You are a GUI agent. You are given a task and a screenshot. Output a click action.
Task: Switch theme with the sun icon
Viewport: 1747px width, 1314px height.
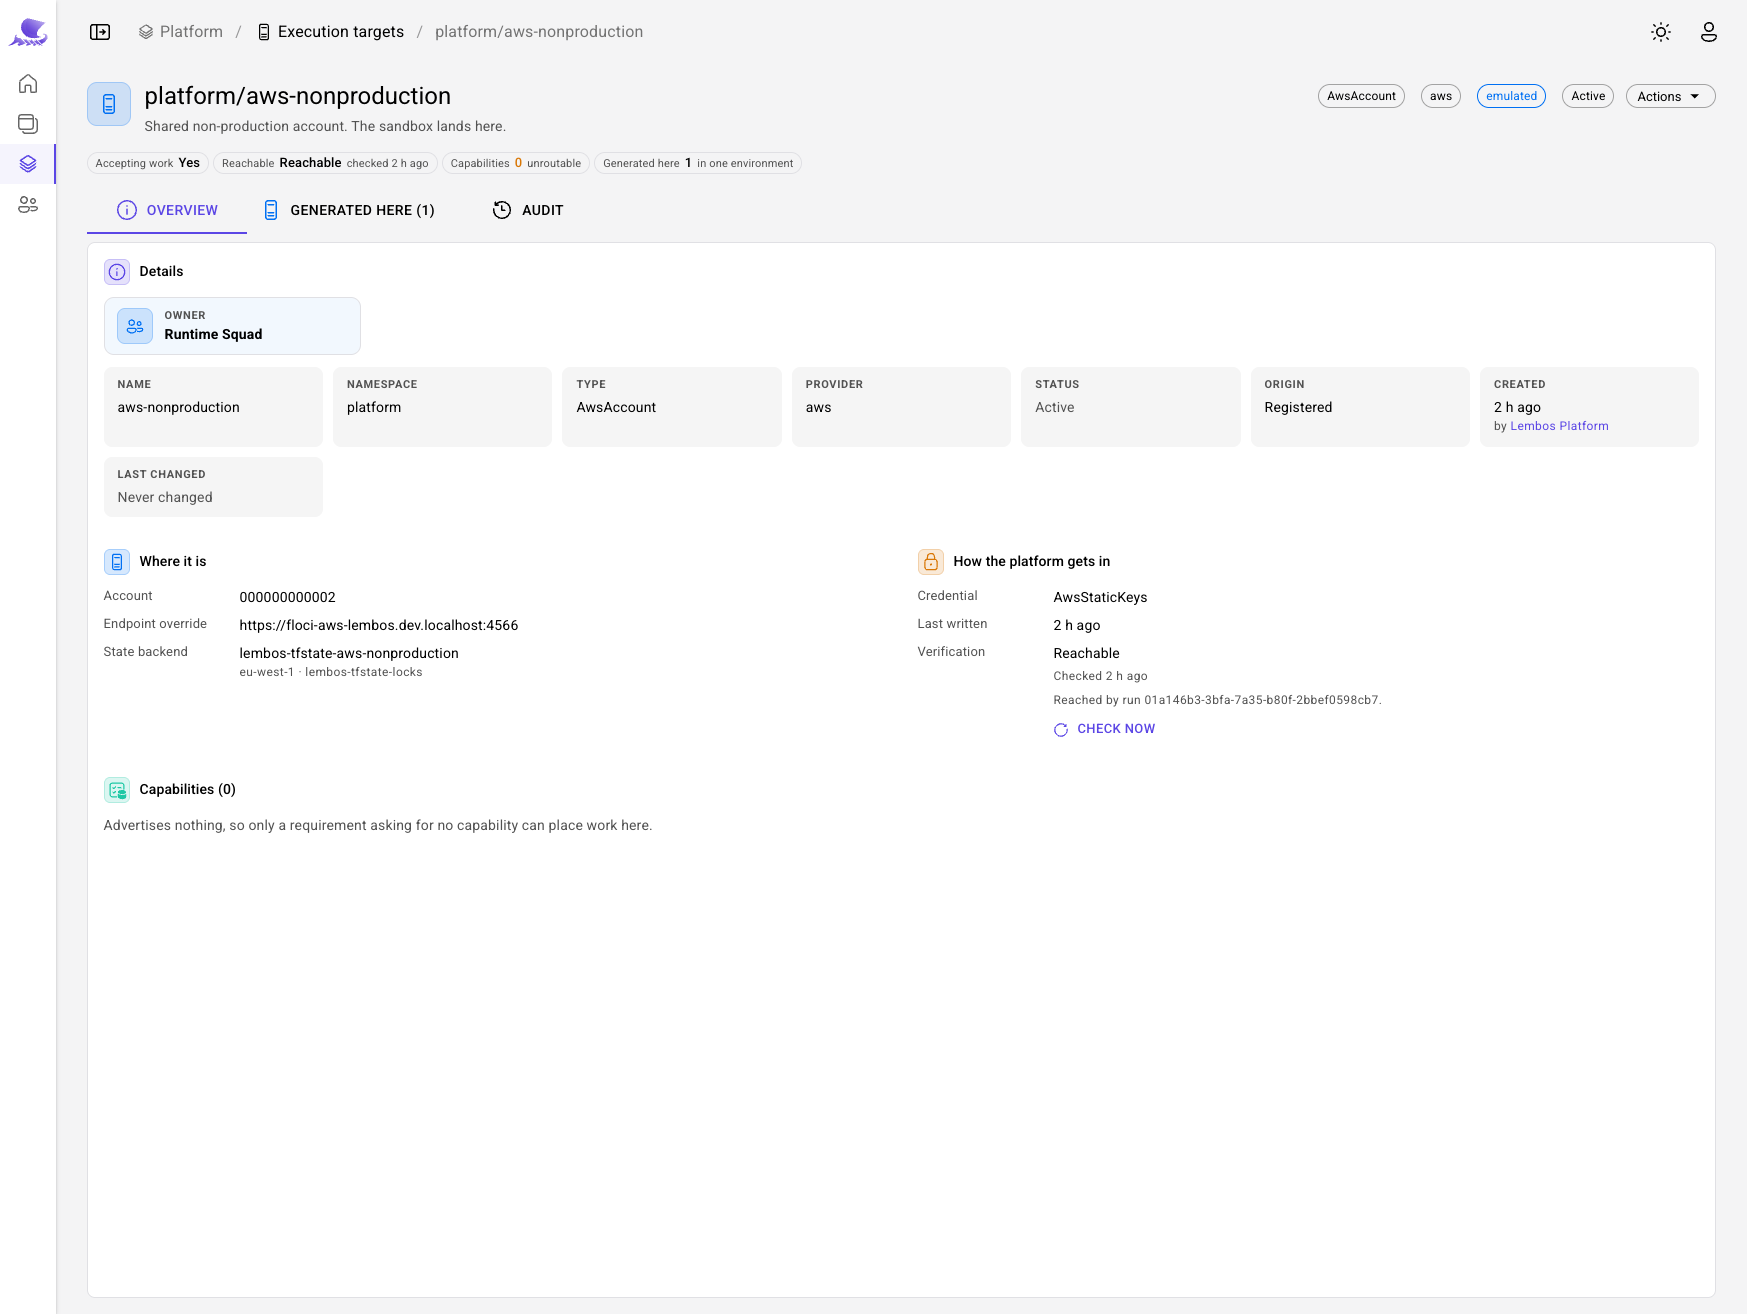(1661, 32)
